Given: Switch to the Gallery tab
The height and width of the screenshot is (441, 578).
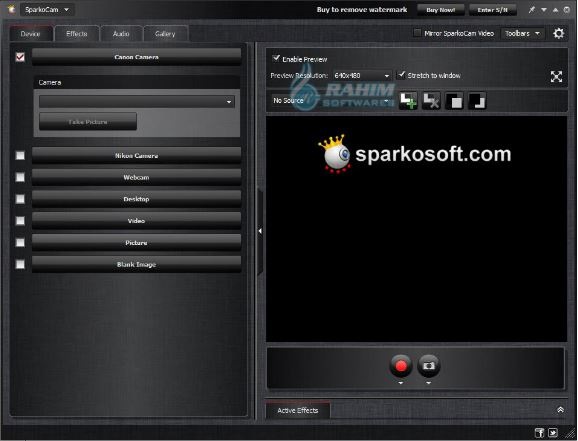Looking at the screenshot, I should [165, 34].
